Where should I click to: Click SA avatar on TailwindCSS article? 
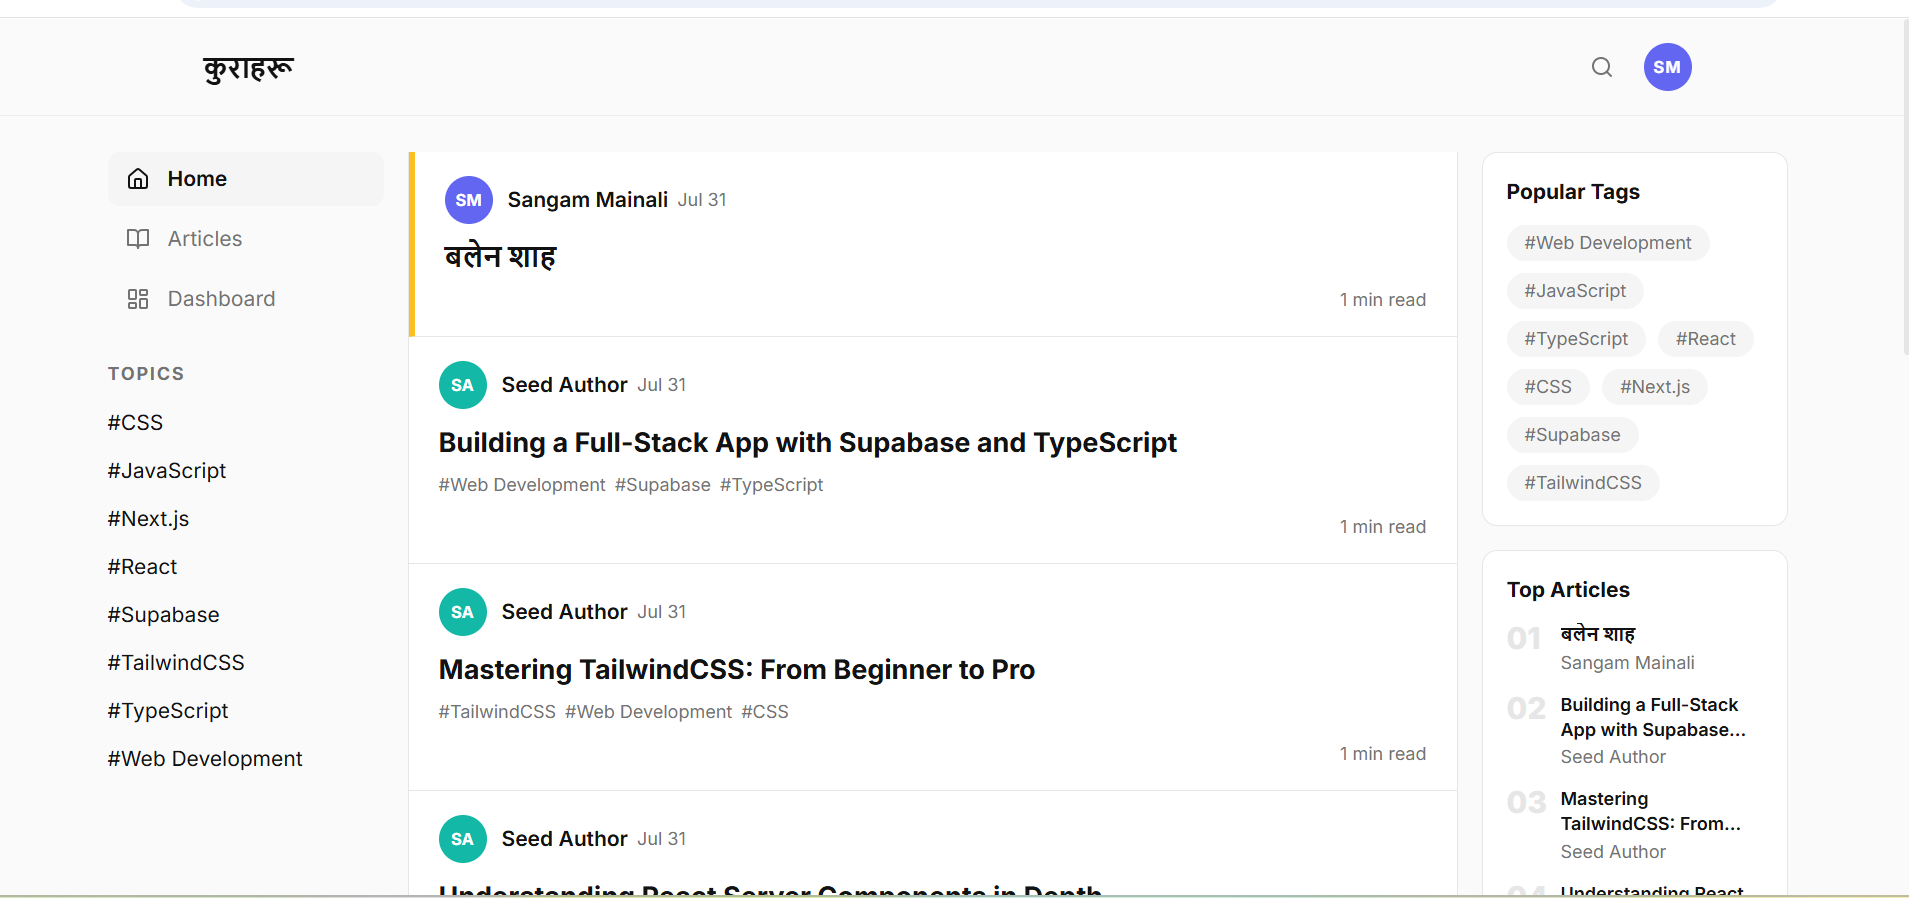[463, 612]
